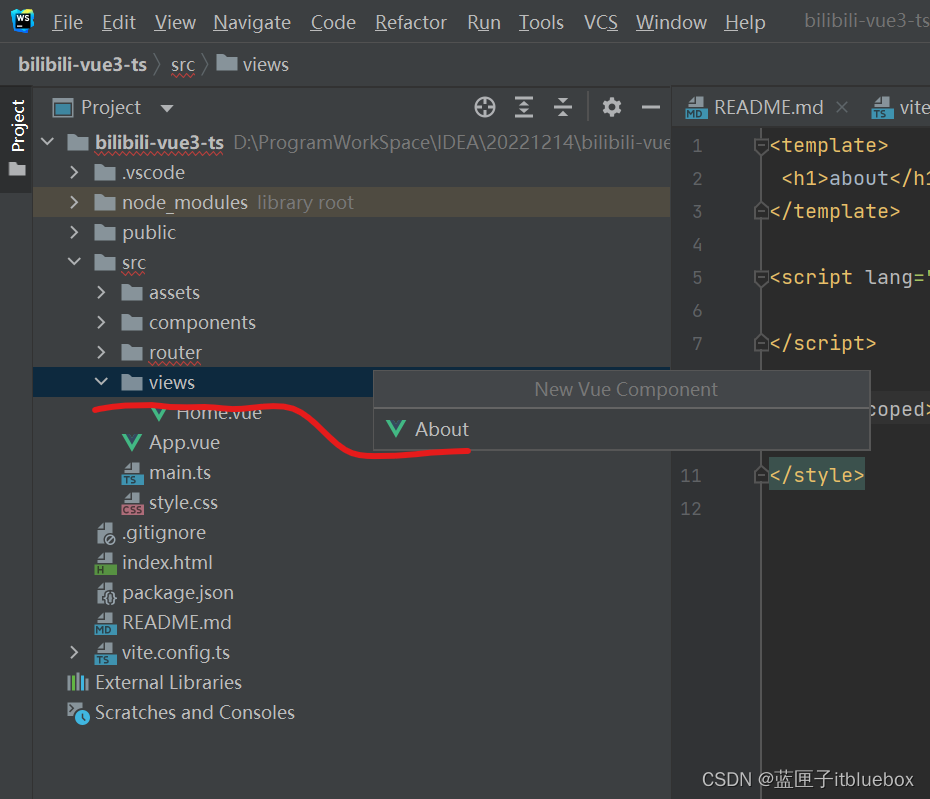Expand the public folder
The image size is (930, 799).
pyautogui.click(x=74, y=232)
